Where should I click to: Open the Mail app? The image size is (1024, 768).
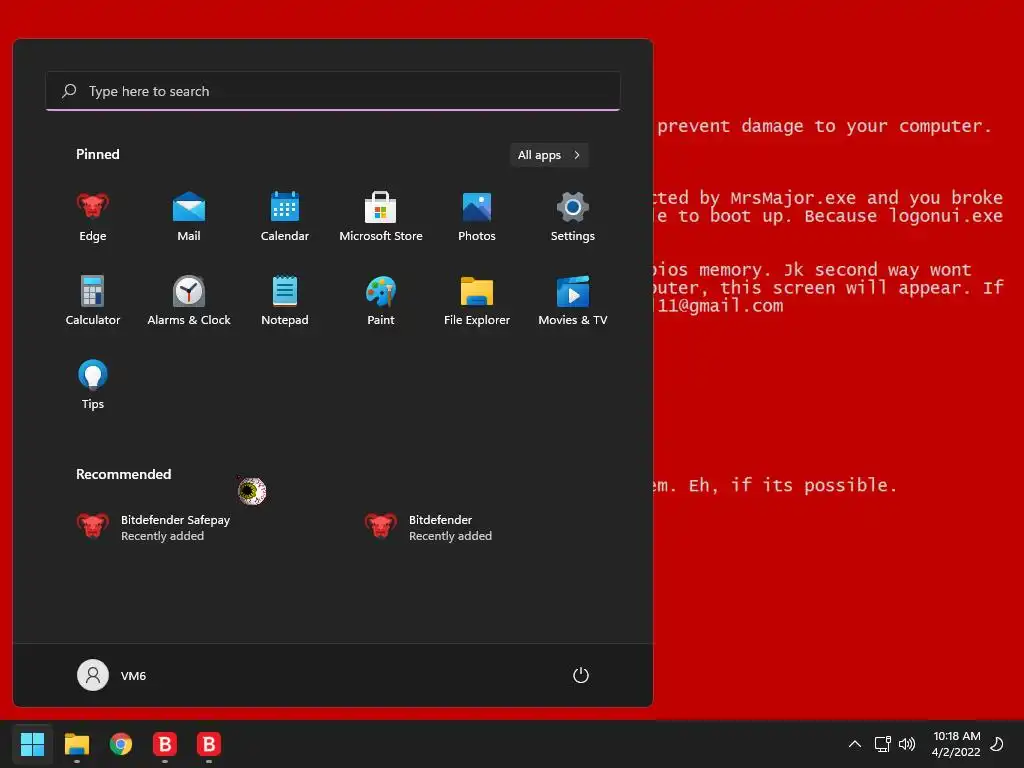[x=189, y=217]
